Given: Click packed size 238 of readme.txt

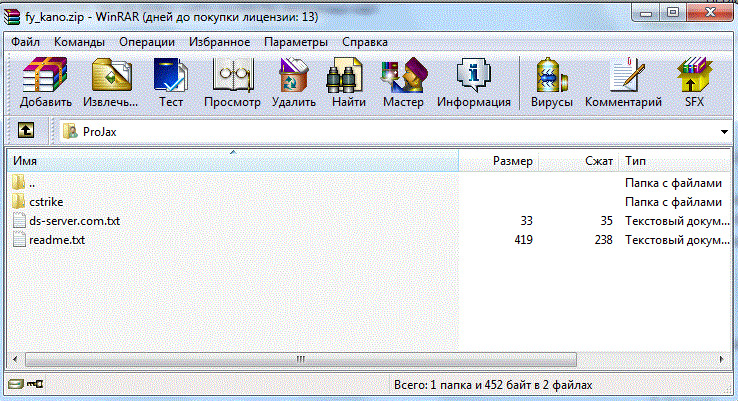Looking at the screenshot, I should point(603,240).
